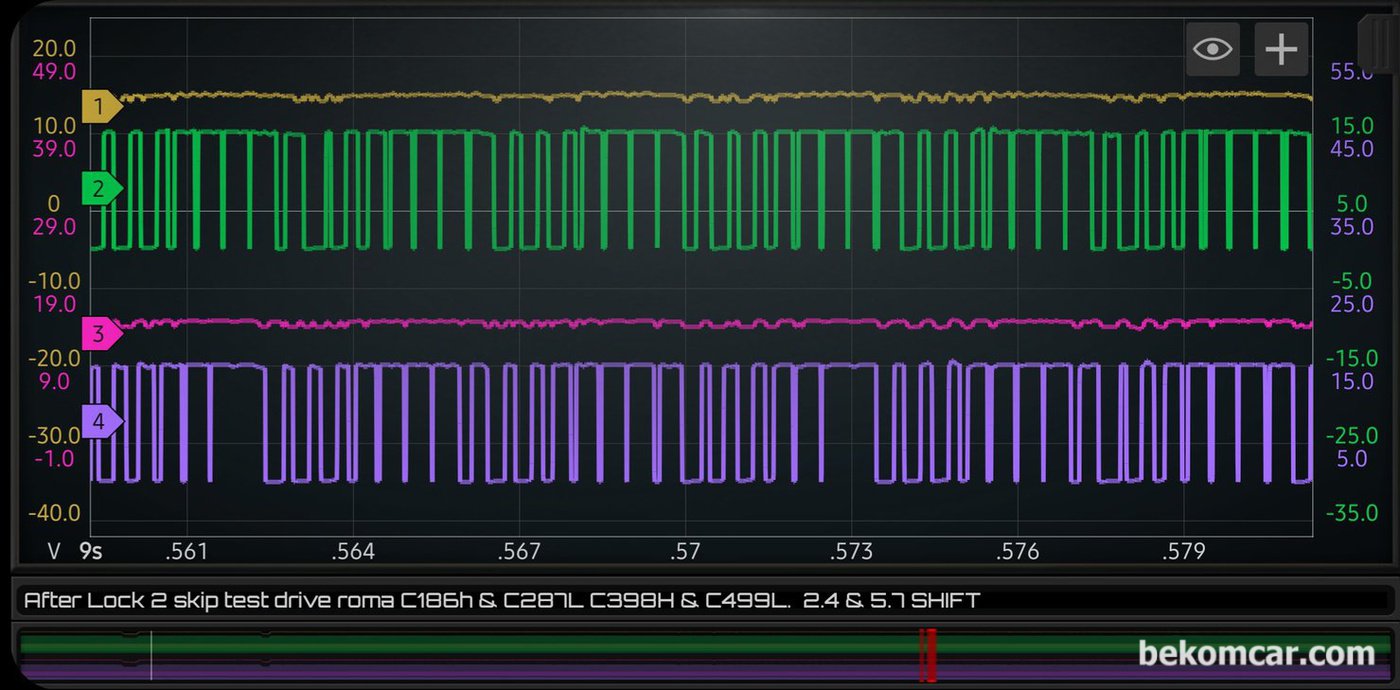Click the .564 time axis label
Screen dimensions: 1400x690
pyautogui.click(x=353, y=551)
